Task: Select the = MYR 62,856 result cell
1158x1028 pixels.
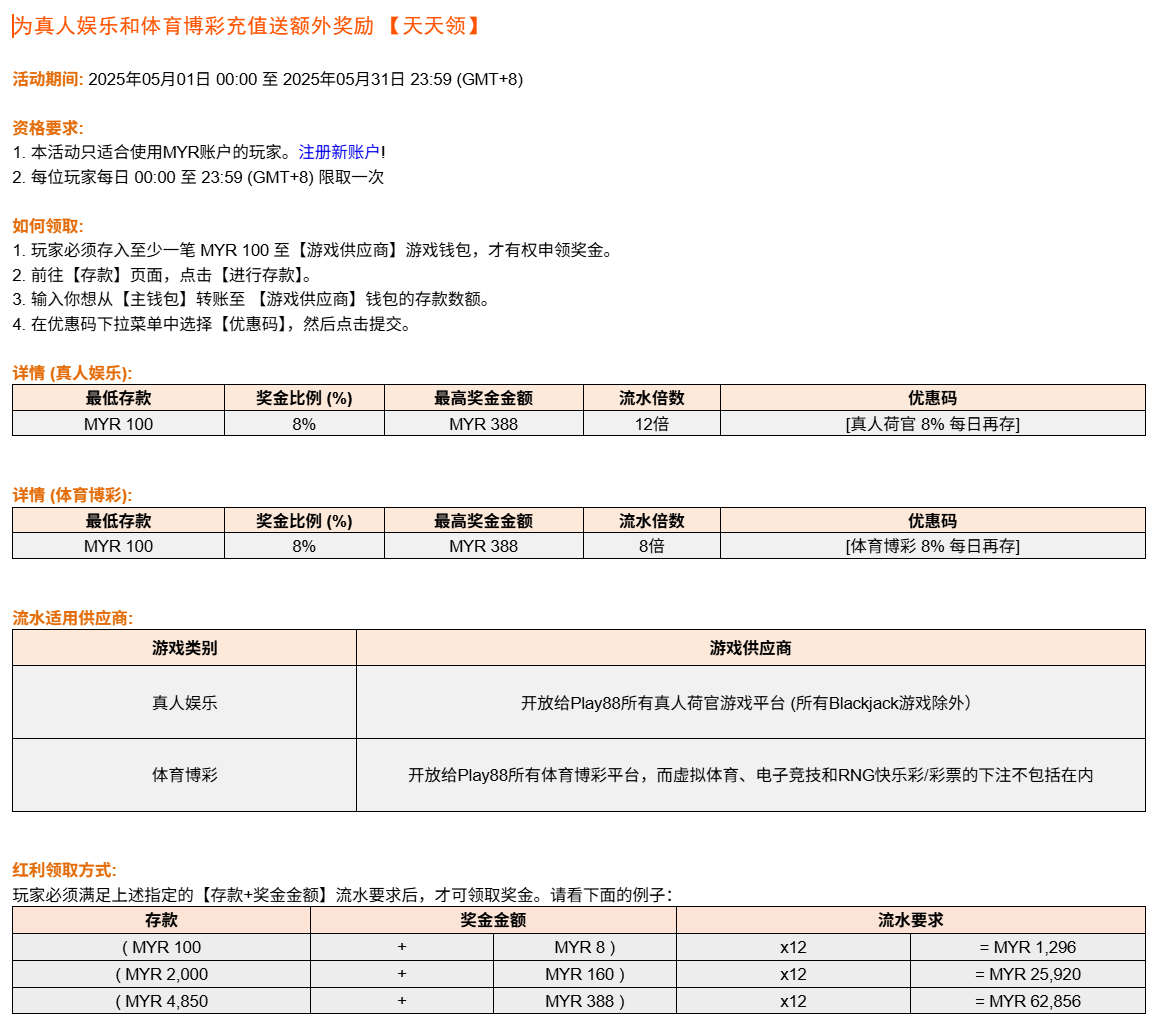Action: pyautogui.click(x=1027, y=1000)
